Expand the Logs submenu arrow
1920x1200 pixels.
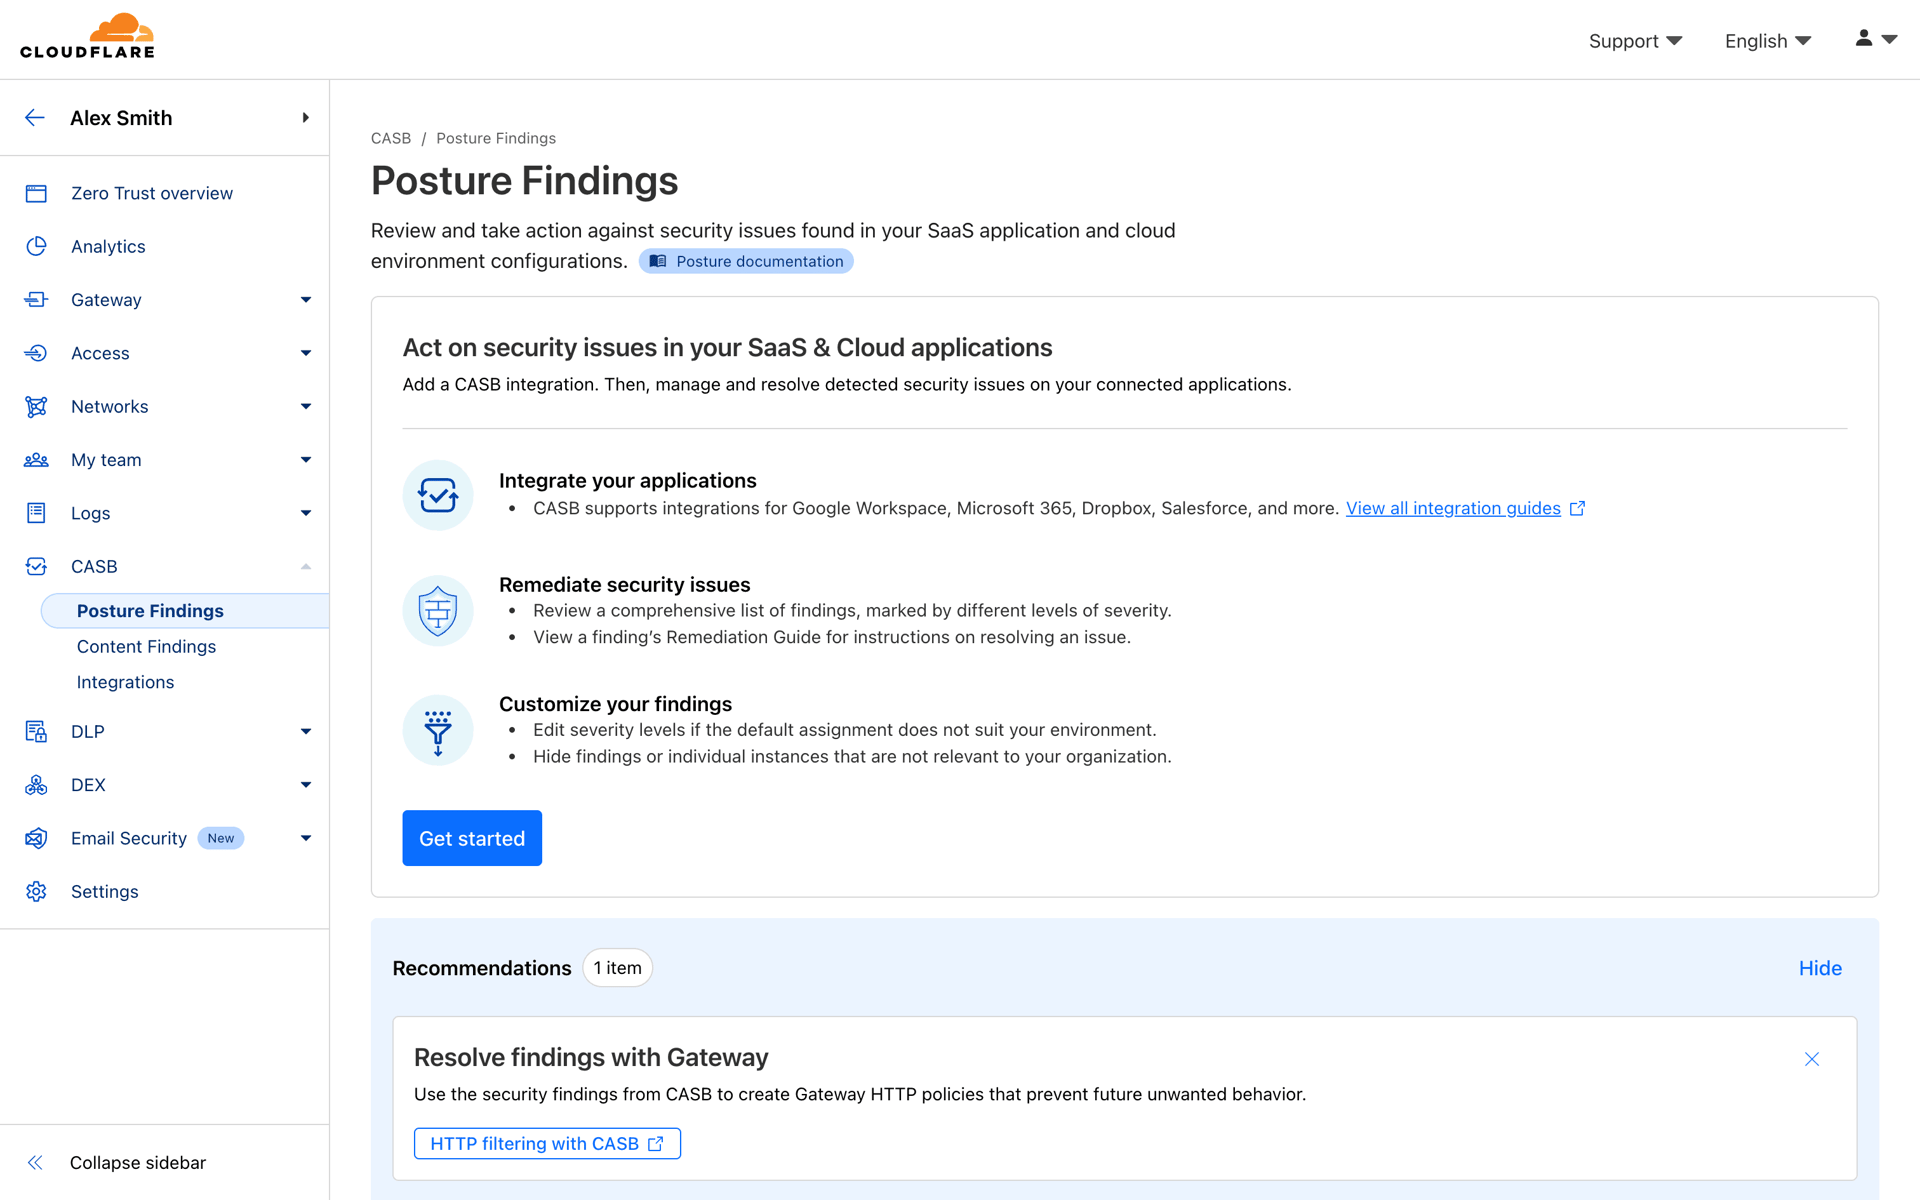(306, 513)
